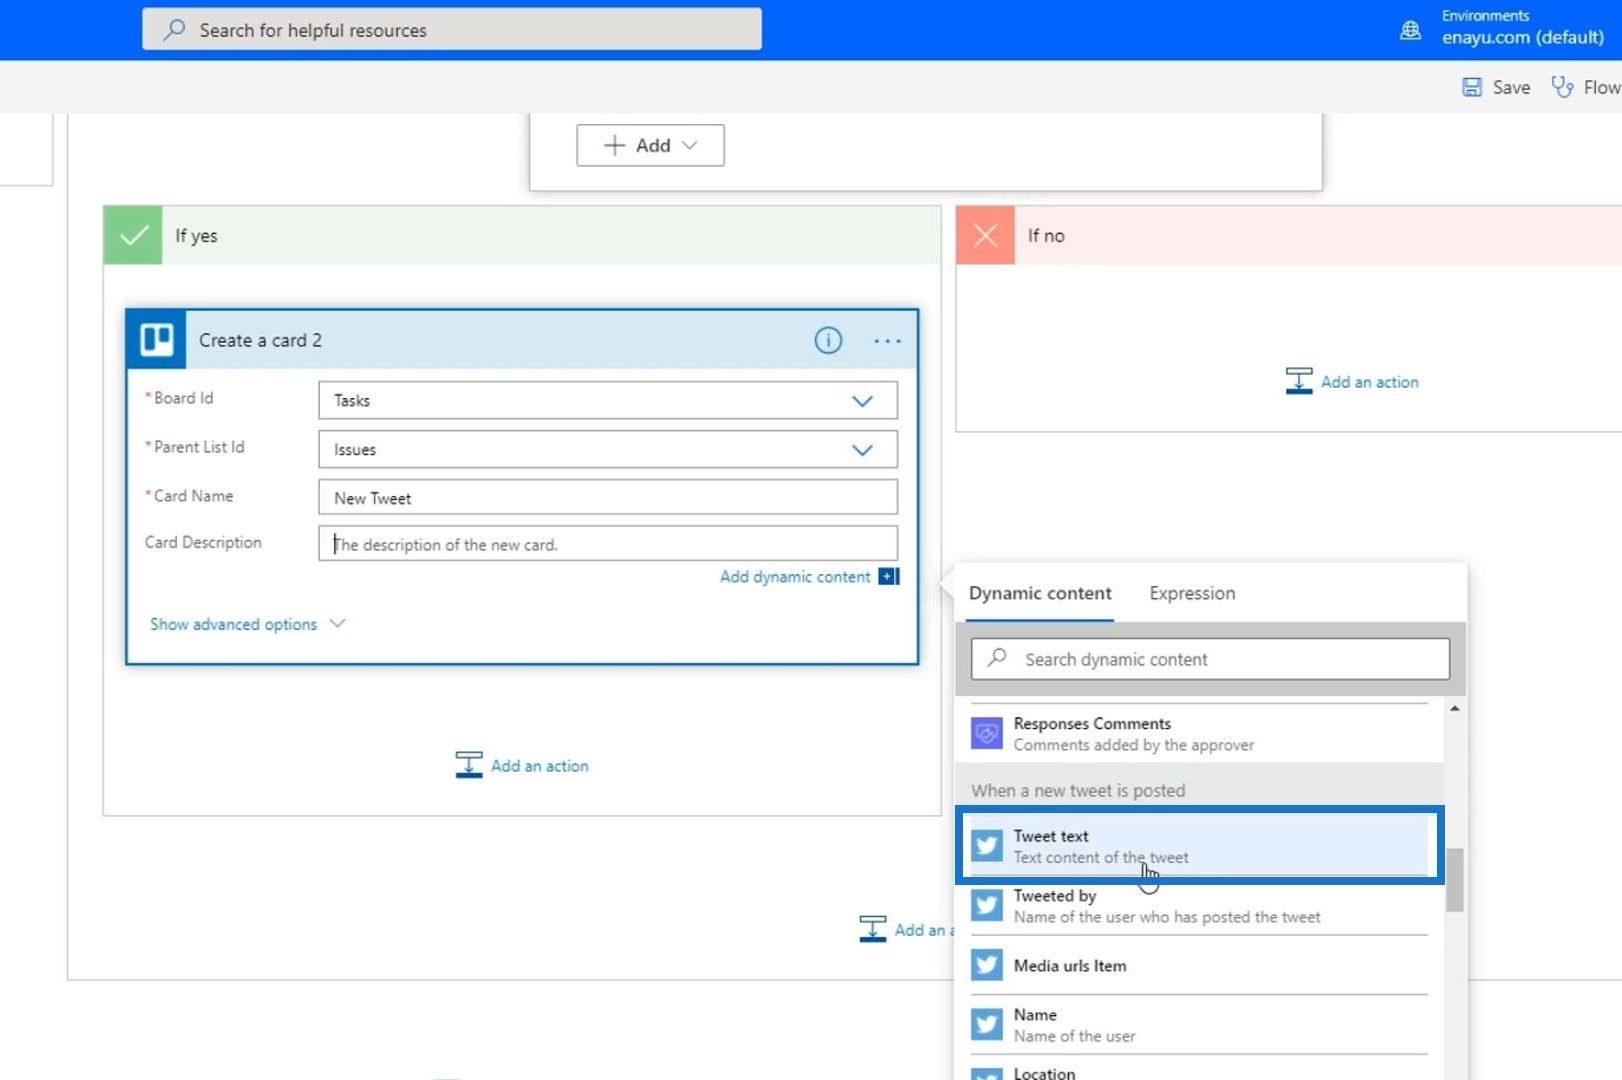Click the add action icon in If yes branch
This screenshot has height=1080, width=1622.
(469, 765)
